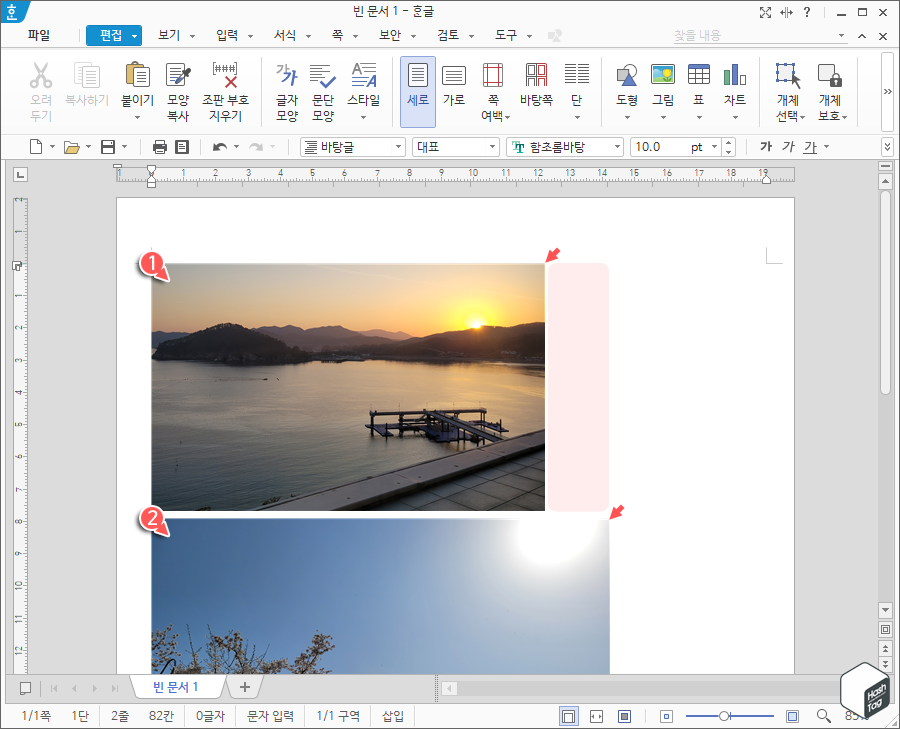
Task: Click the Undo arrow
Action: pos(220,147)
